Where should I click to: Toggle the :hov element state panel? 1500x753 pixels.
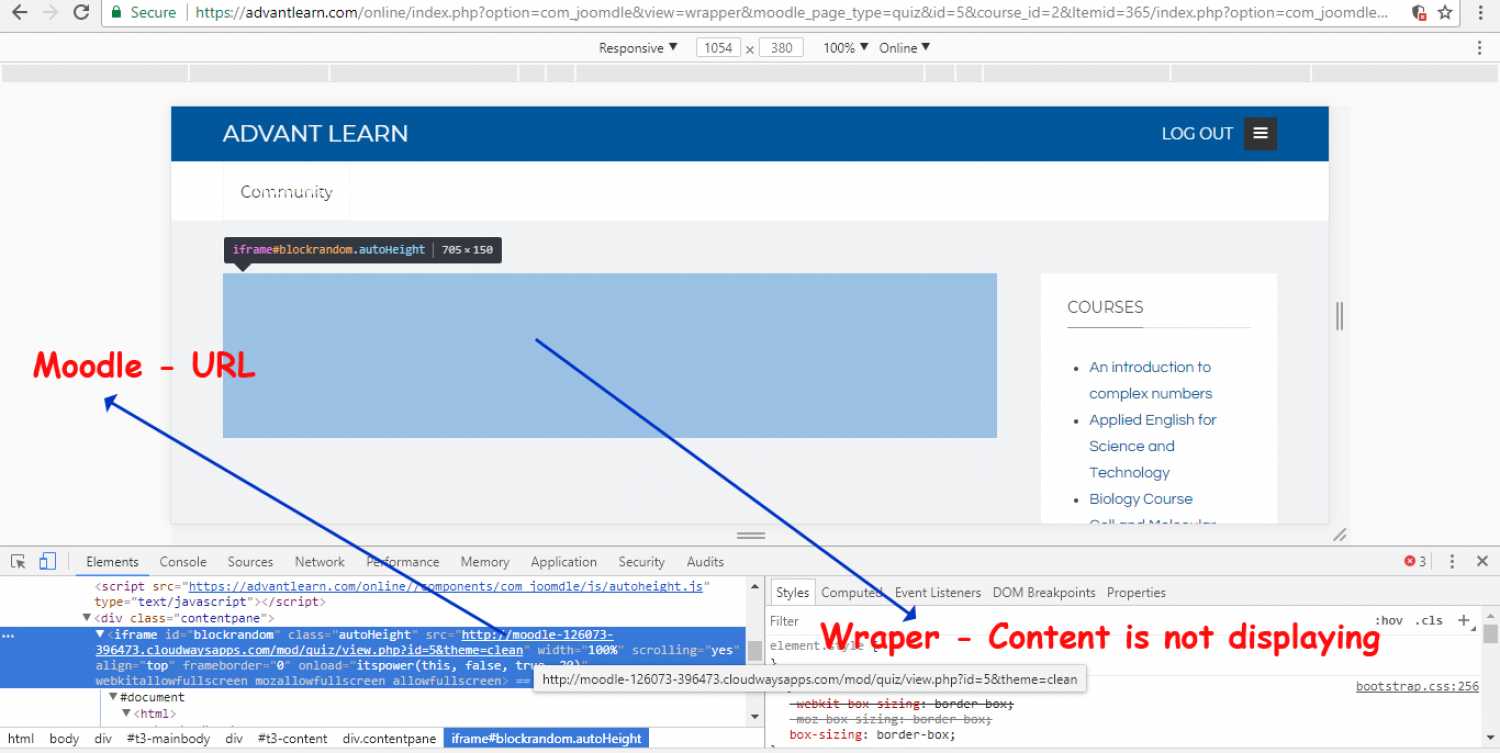[1388, 620]
